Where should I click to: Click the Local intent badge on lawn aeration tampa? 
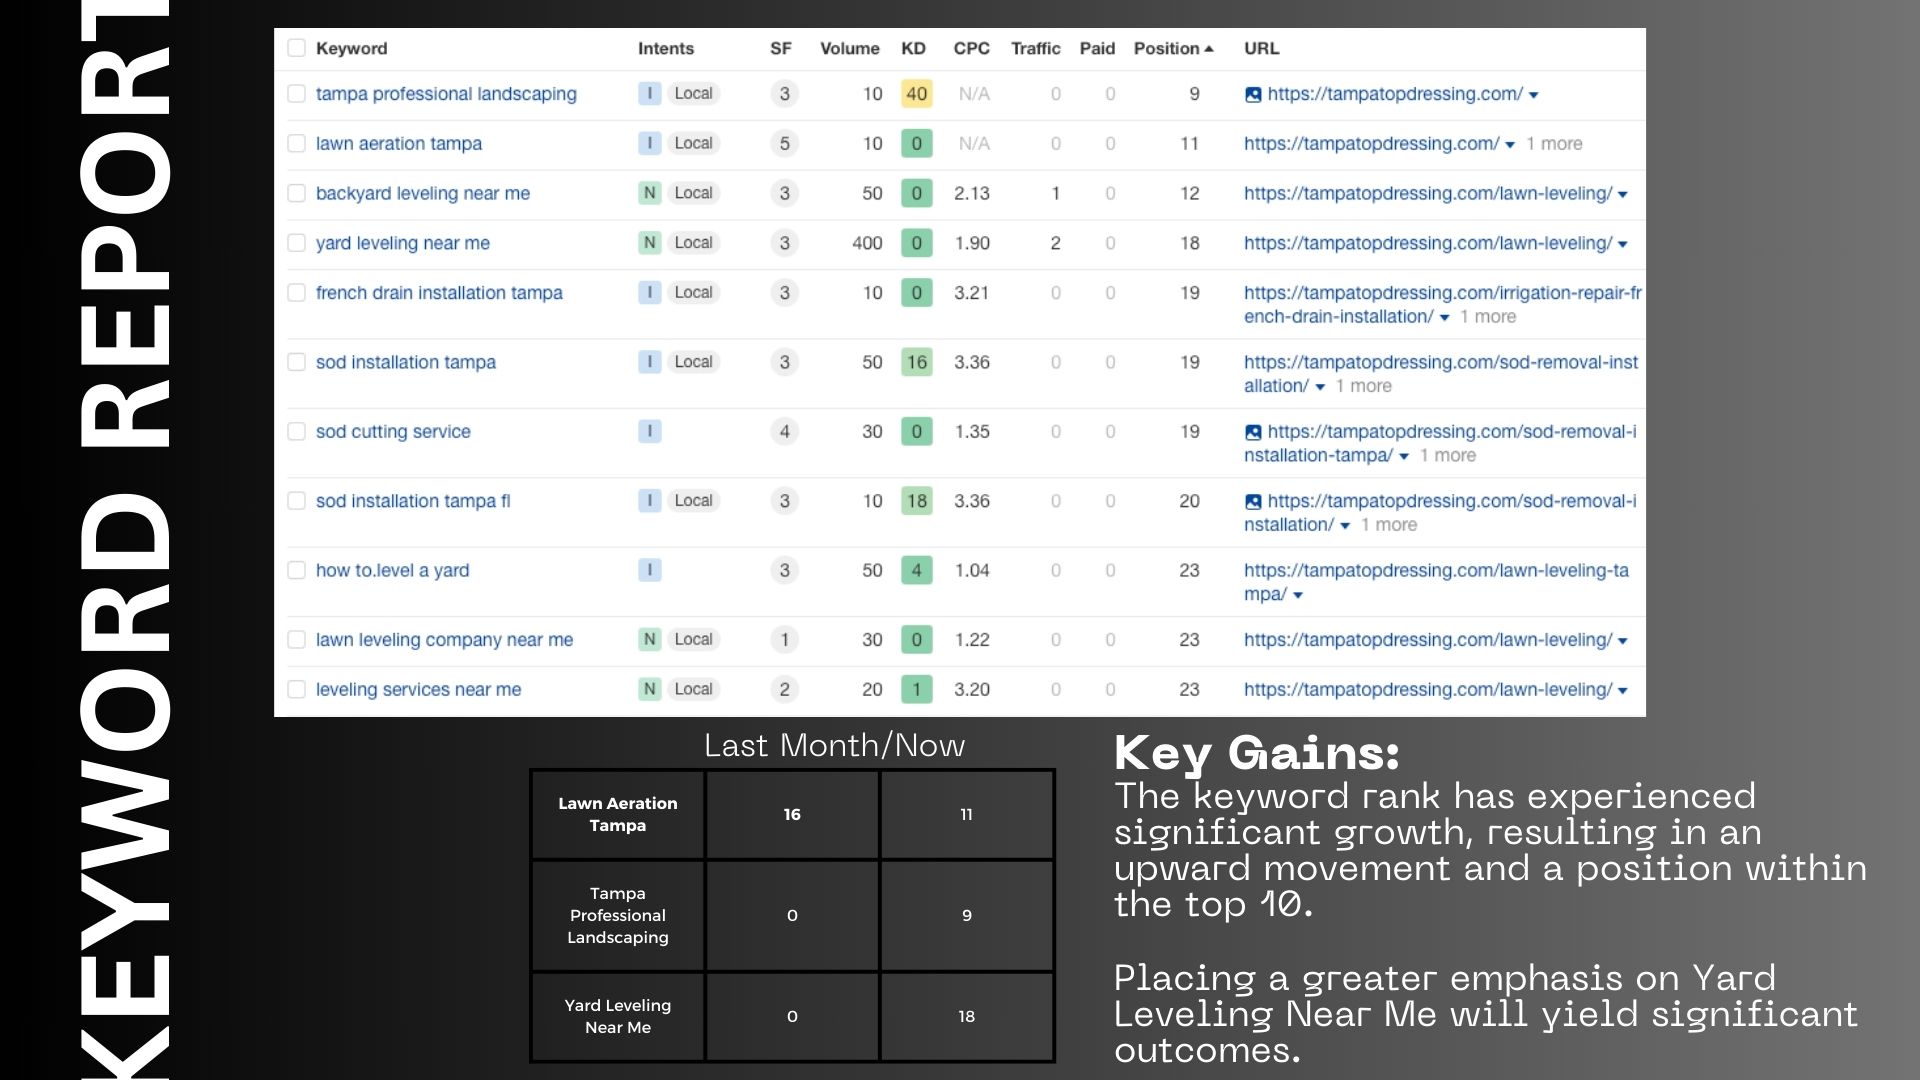(x=693, y=143)
